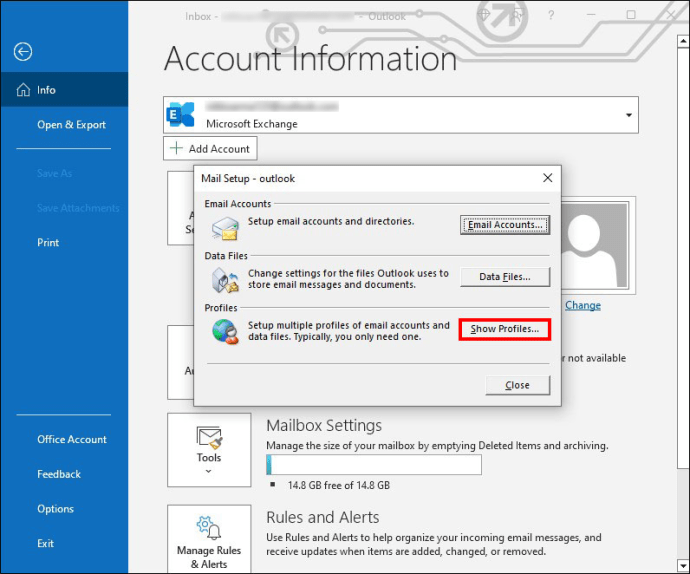Click Show Profiles... button
The width and height of the screenshot is (690, 574).
(505, 329)
